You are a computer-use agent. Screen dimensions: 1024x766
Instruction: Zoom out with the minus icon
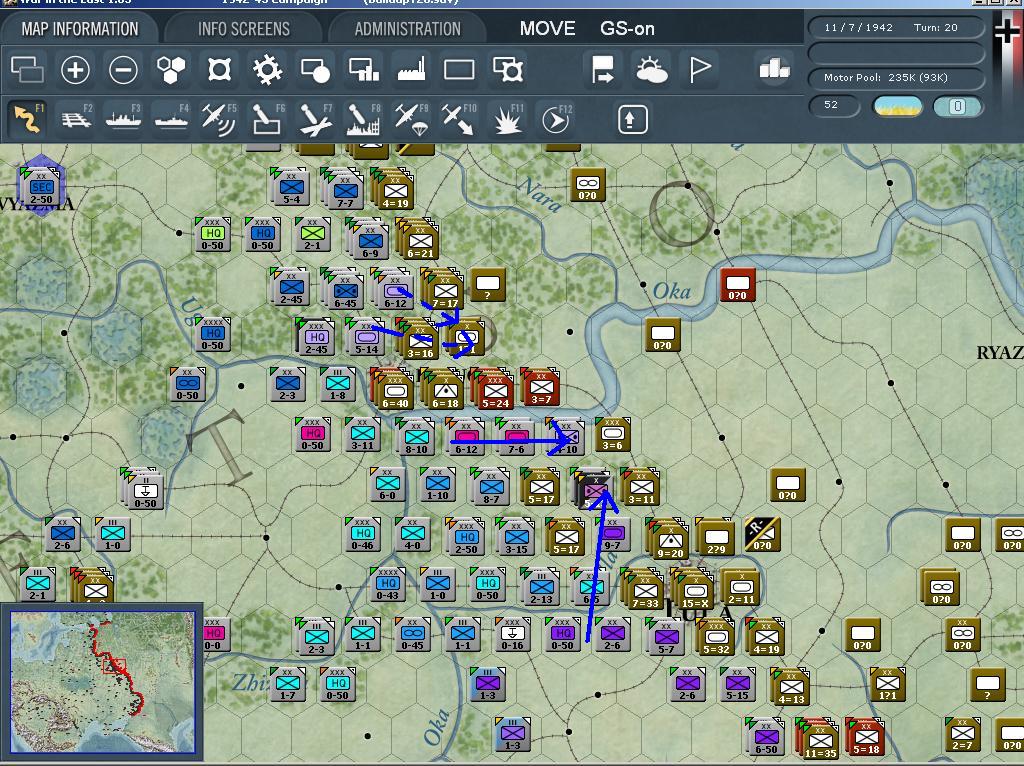tap(123, 69)
